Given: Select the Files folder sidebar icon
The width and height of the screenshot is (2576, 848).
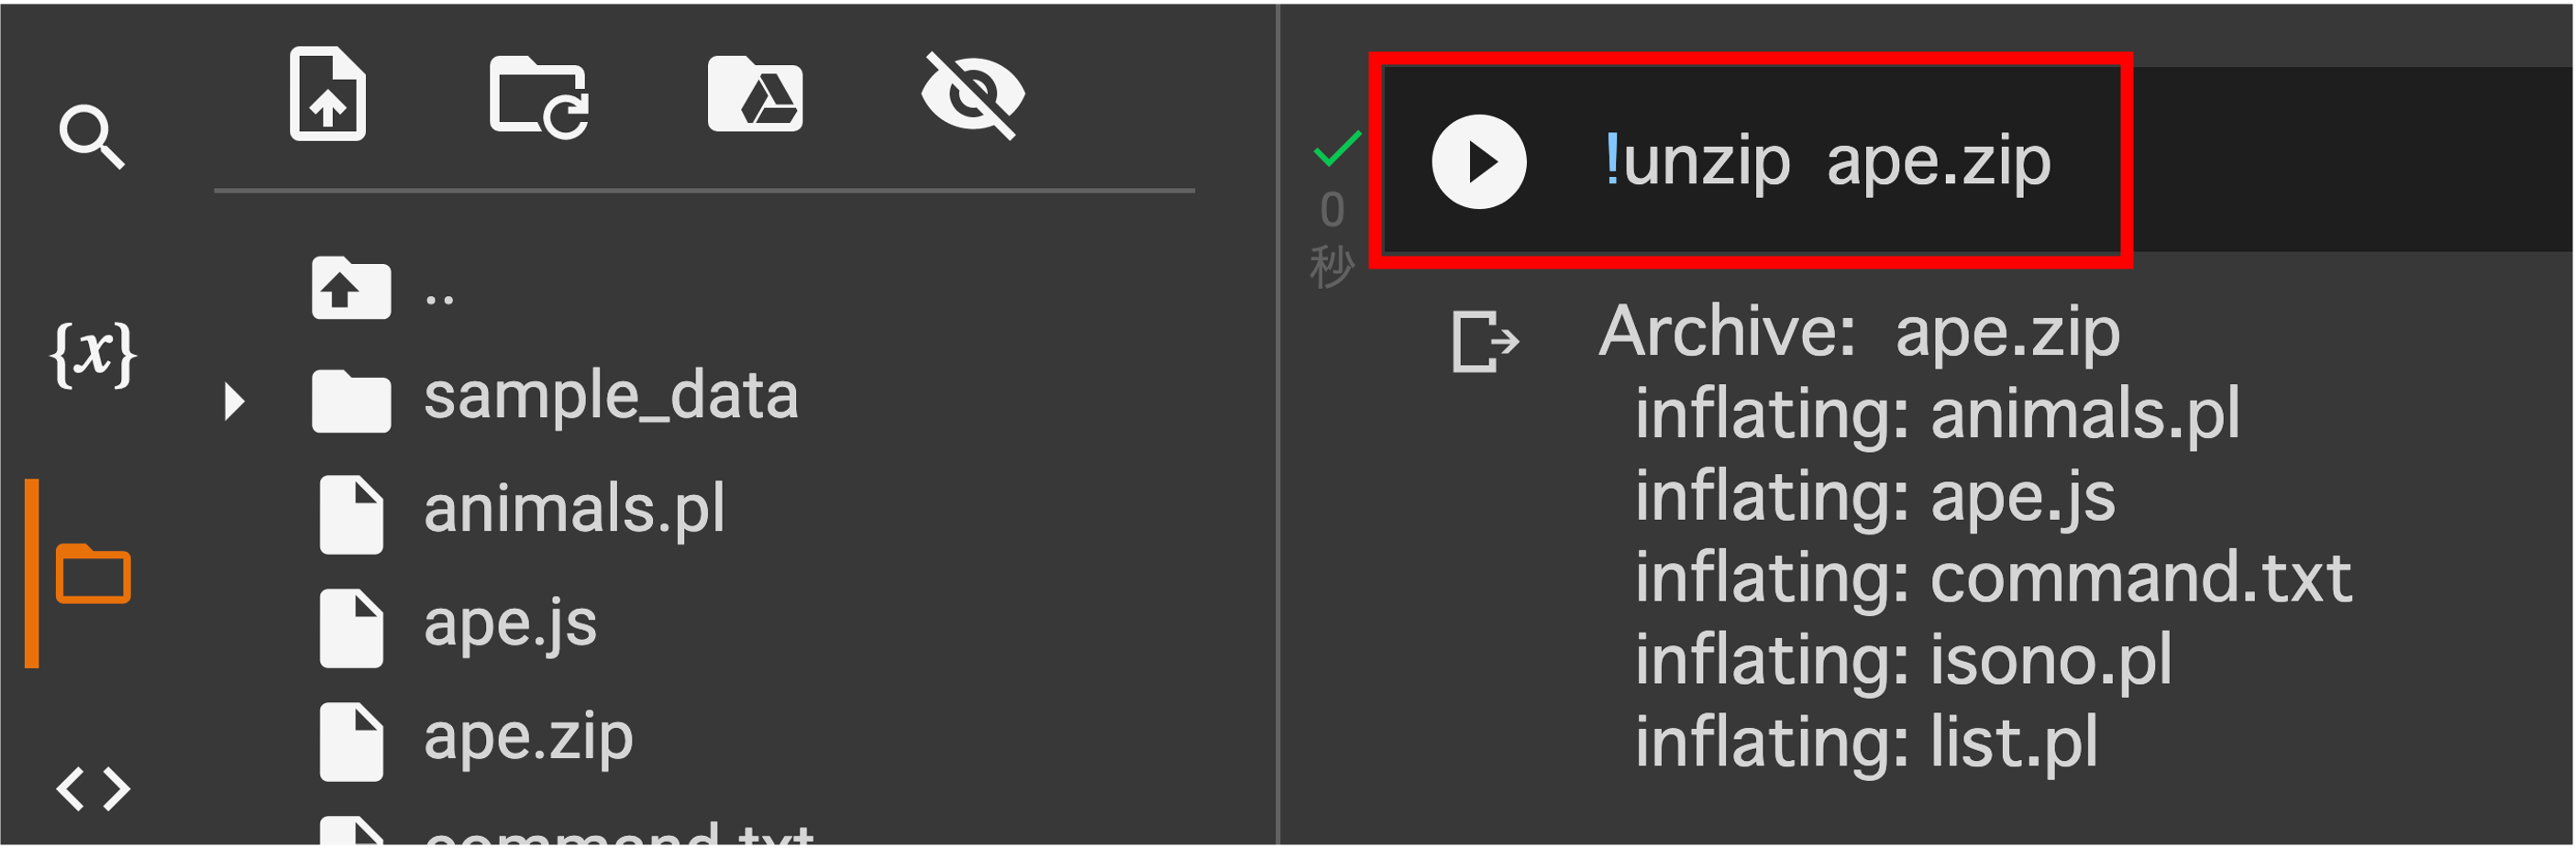Looking at the screenshot, I should [93, 574].
